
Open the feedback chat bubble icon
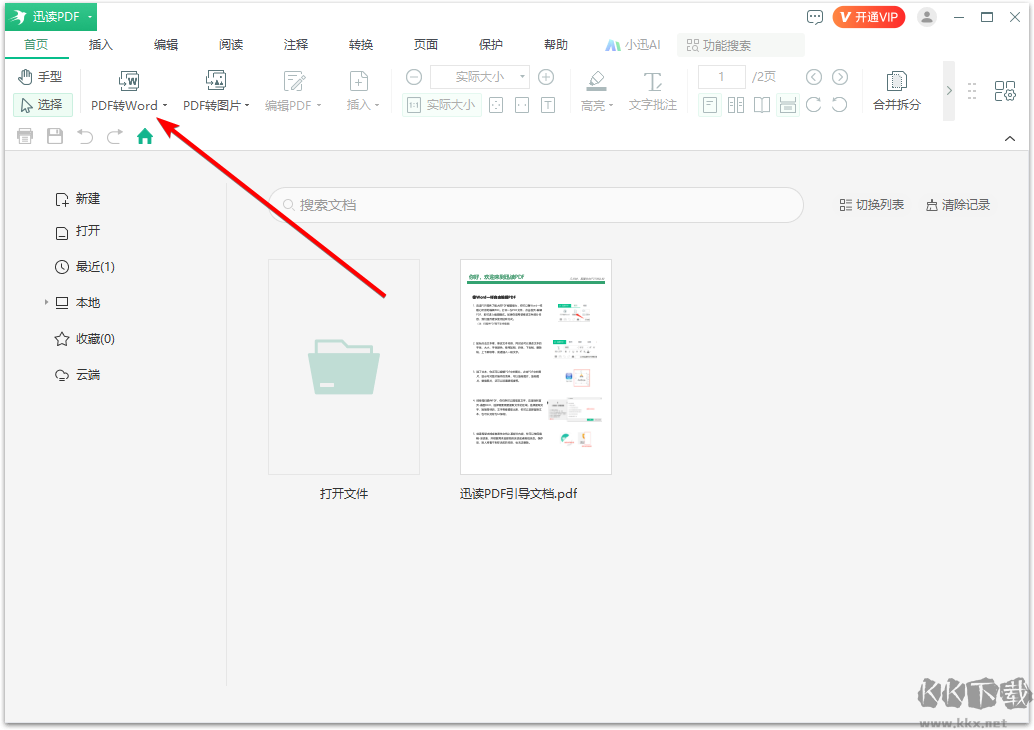point(815,17)
